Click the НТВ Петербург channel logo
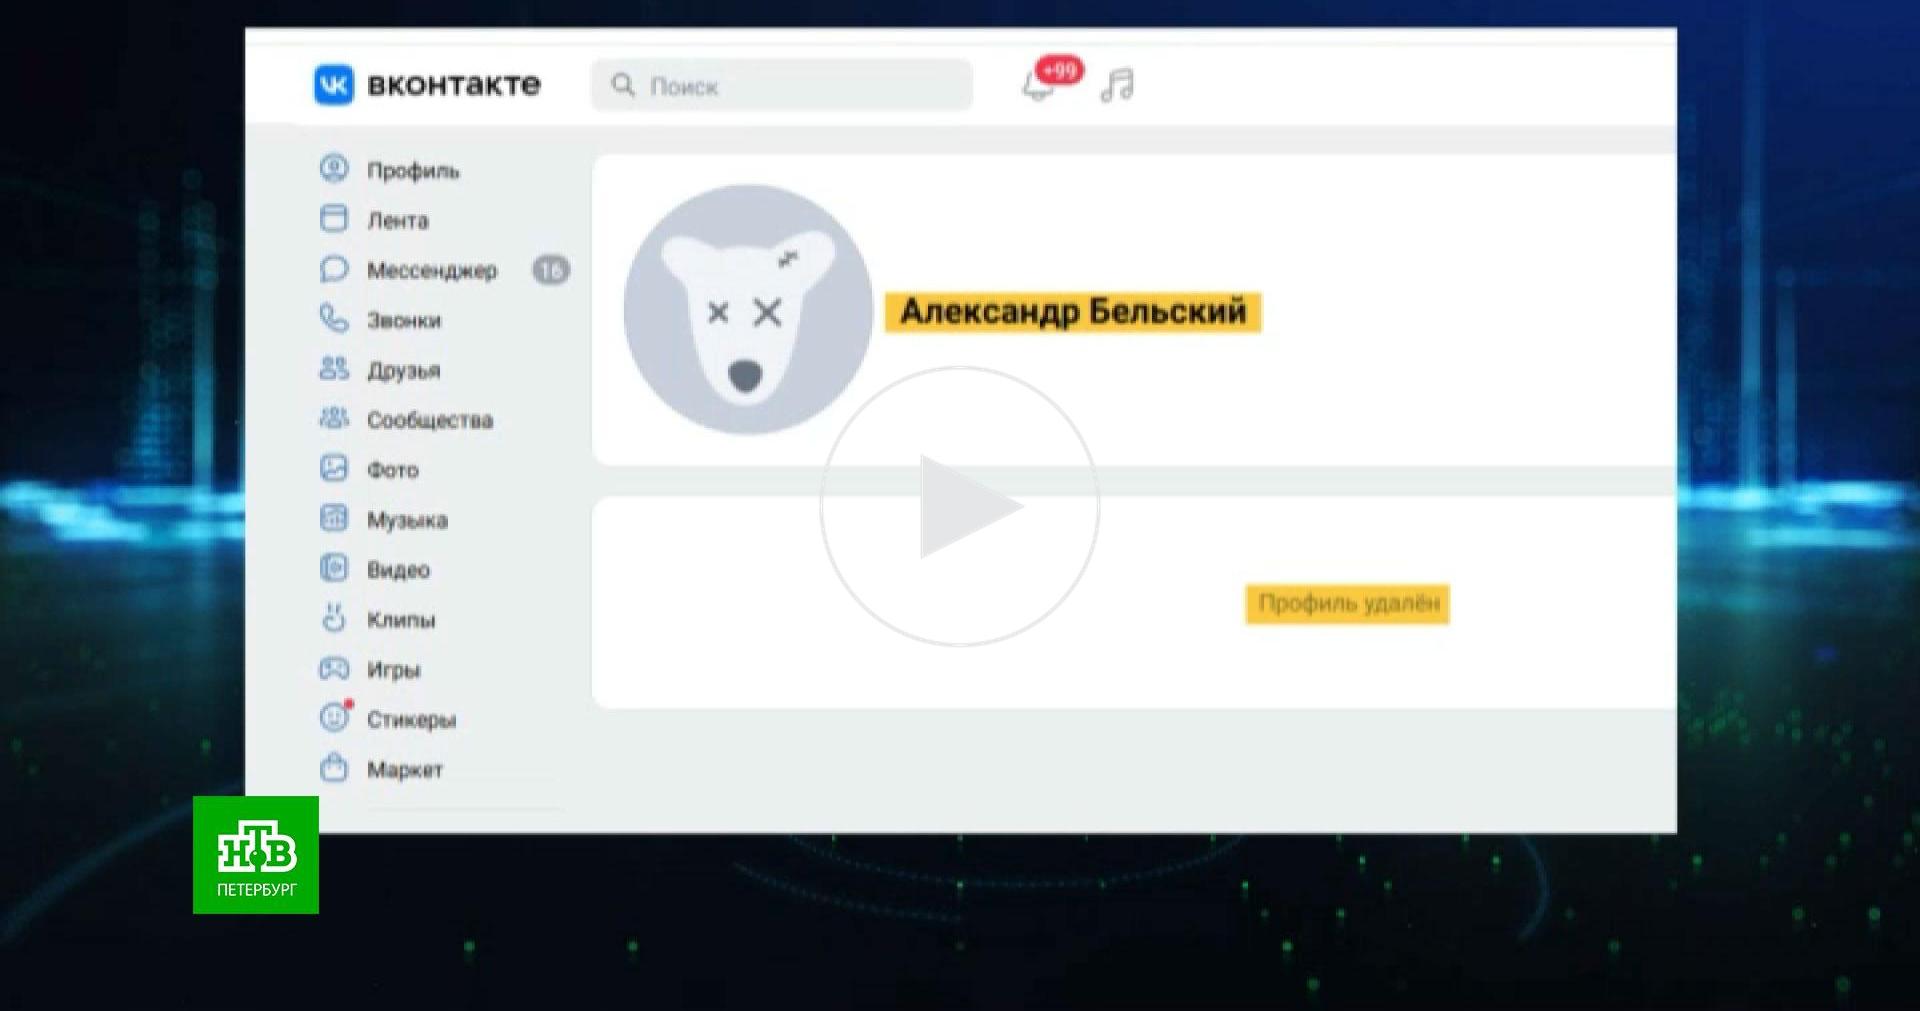 [256, 855]
